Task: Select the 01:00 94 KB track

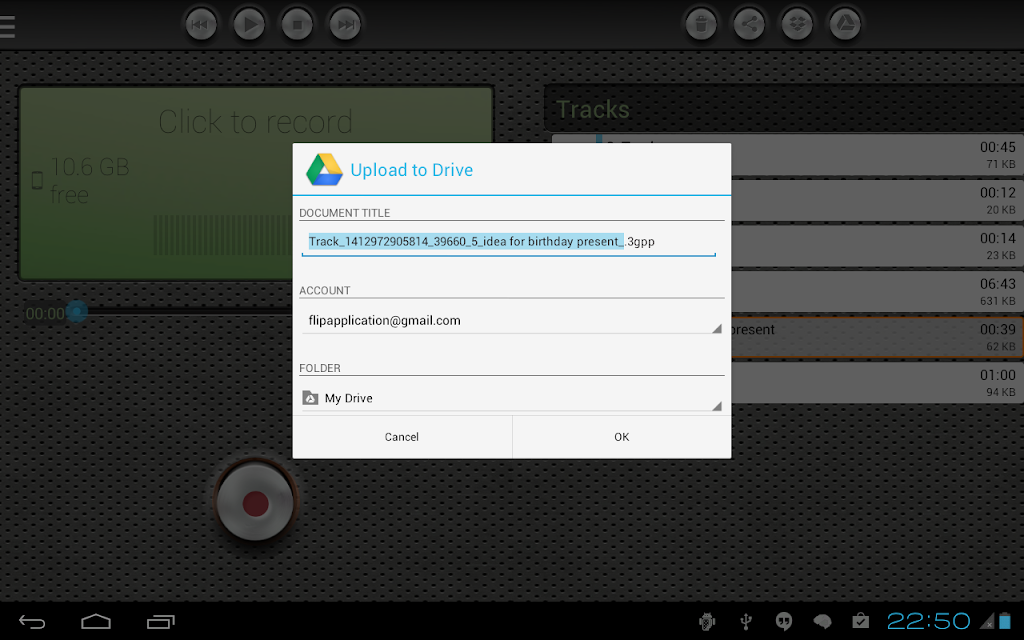Action: click(876, 383)
